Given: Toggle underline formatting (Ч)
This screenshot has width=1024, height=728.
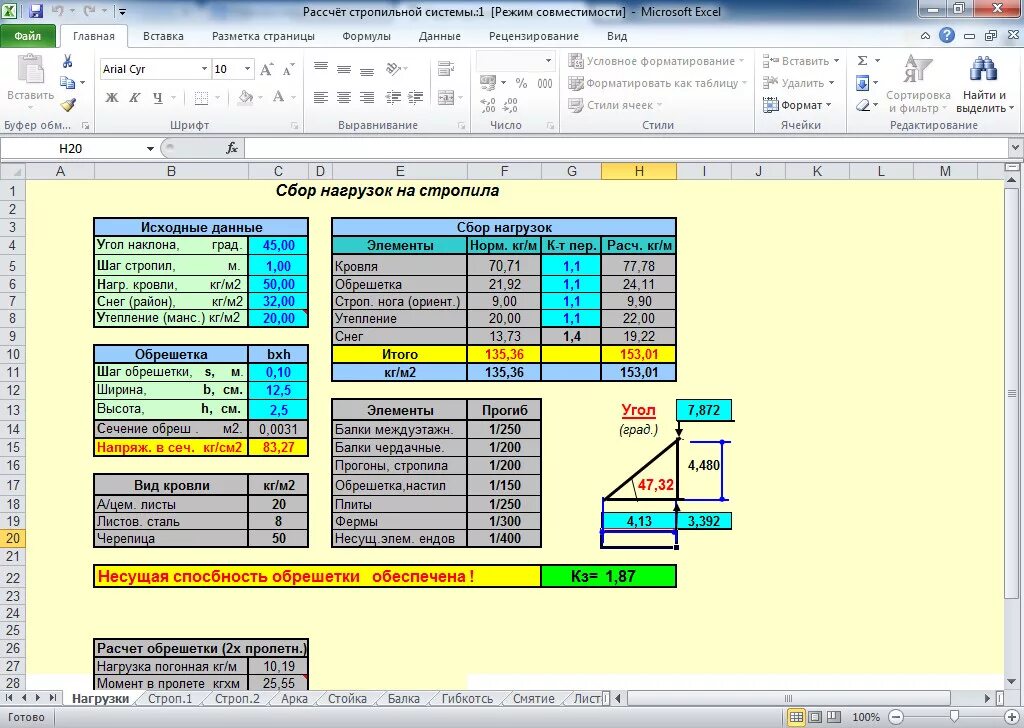Looking at the screenshot, I should click(x=157, y=98).
